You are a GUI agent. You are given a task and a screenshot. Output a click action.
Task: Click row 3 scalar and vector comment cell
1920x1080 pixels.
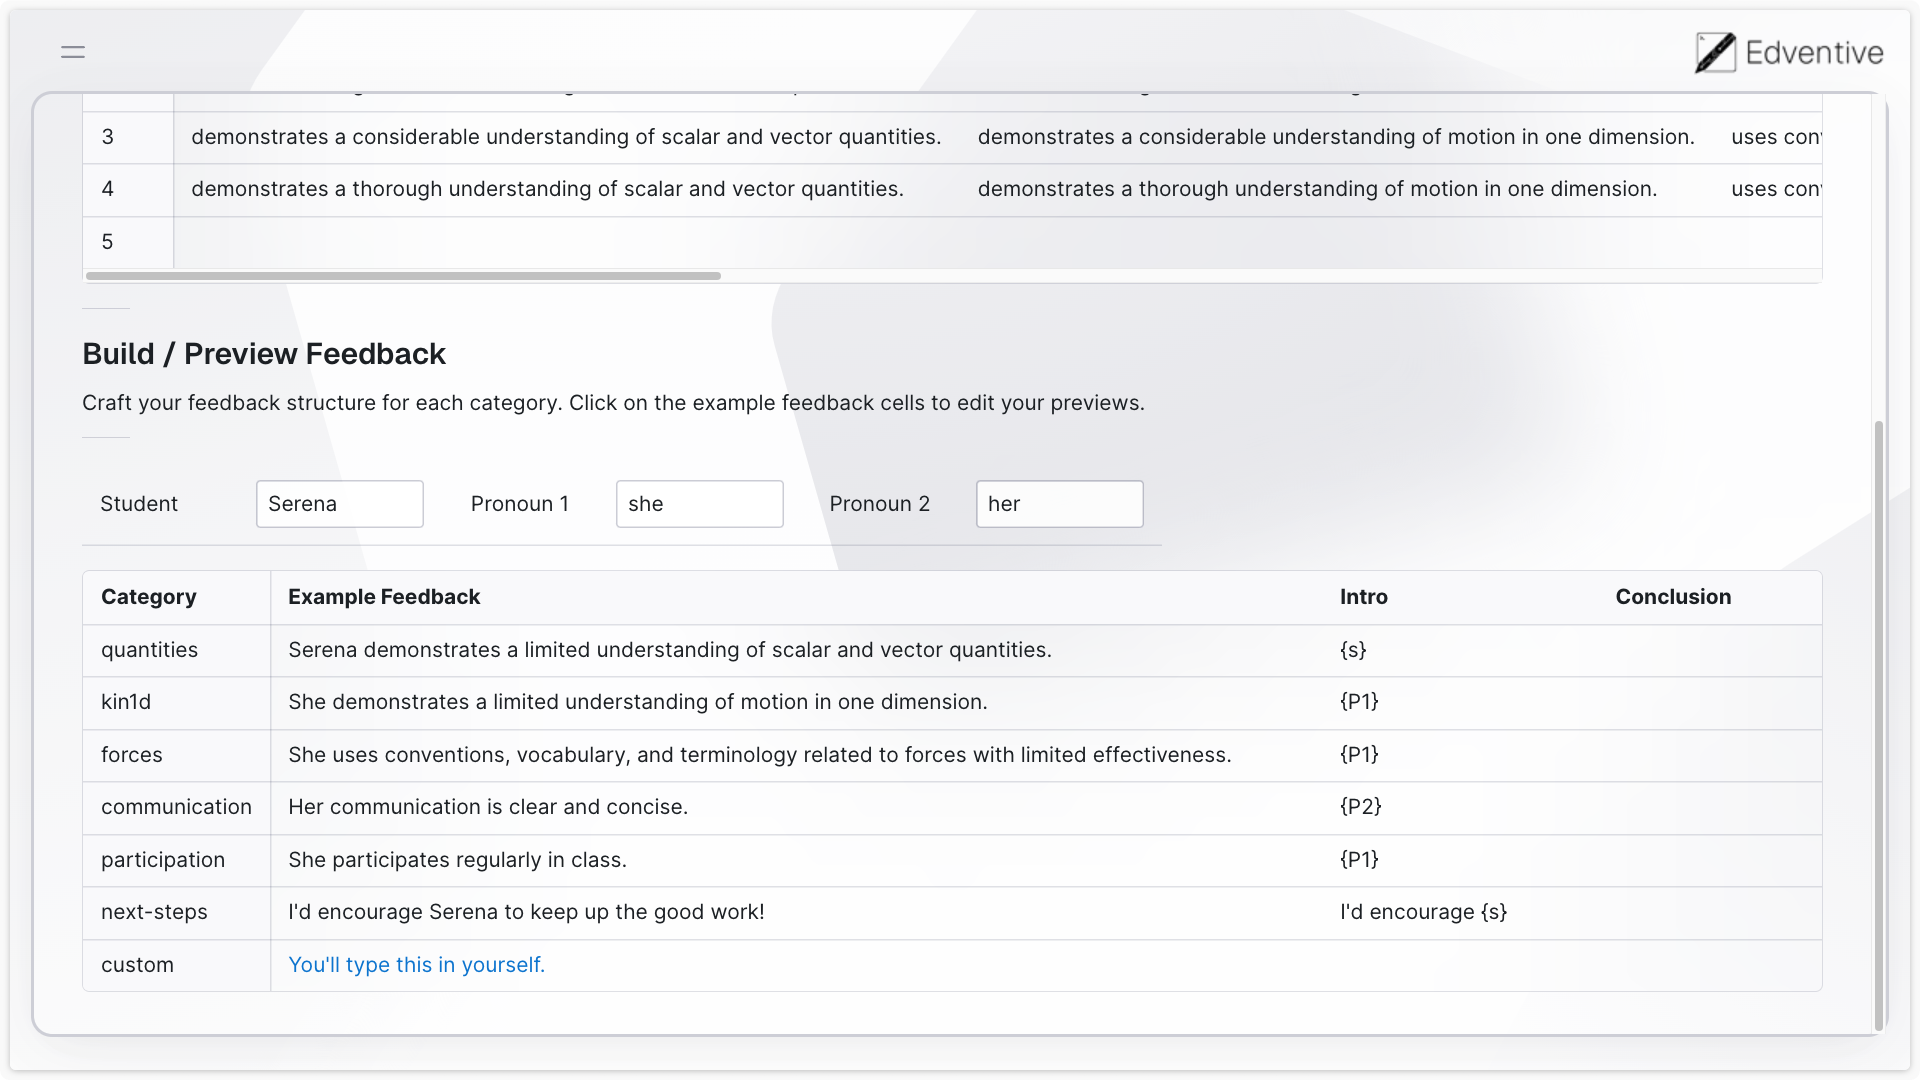click(x=567, y=137)
